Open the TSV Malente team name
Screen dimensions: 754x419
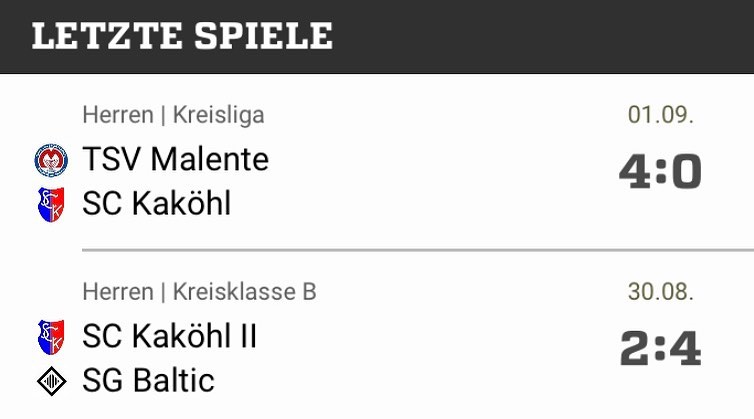point(175,159)
